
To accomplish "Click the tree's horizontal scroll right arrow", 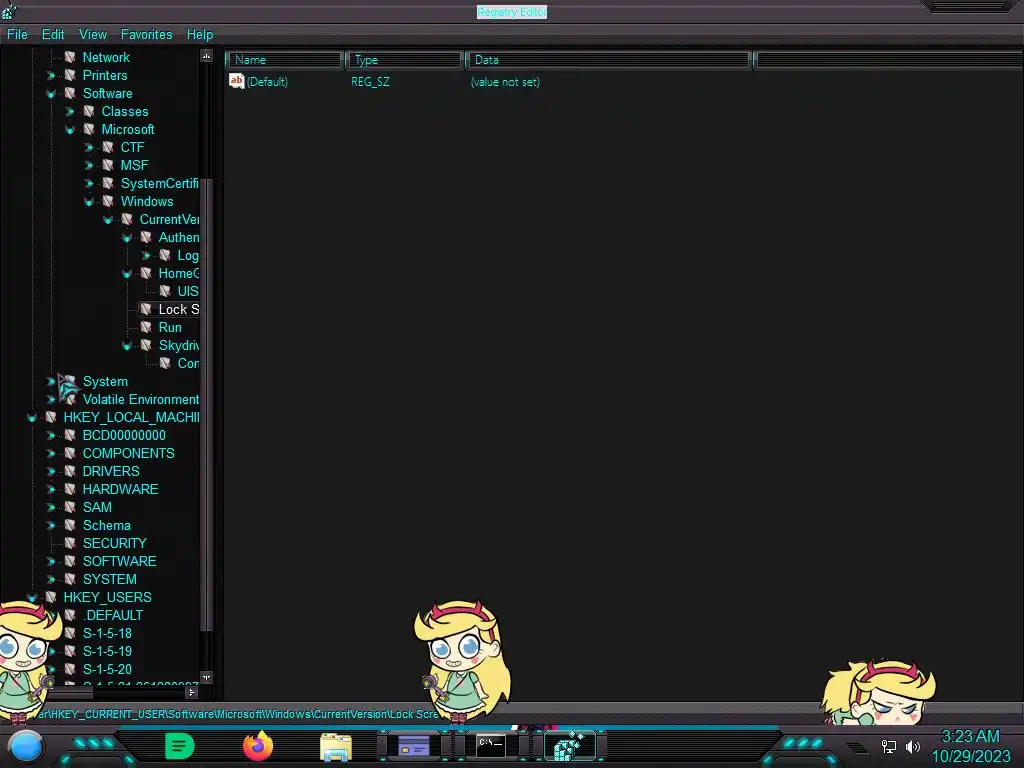I will coord(191,692).
